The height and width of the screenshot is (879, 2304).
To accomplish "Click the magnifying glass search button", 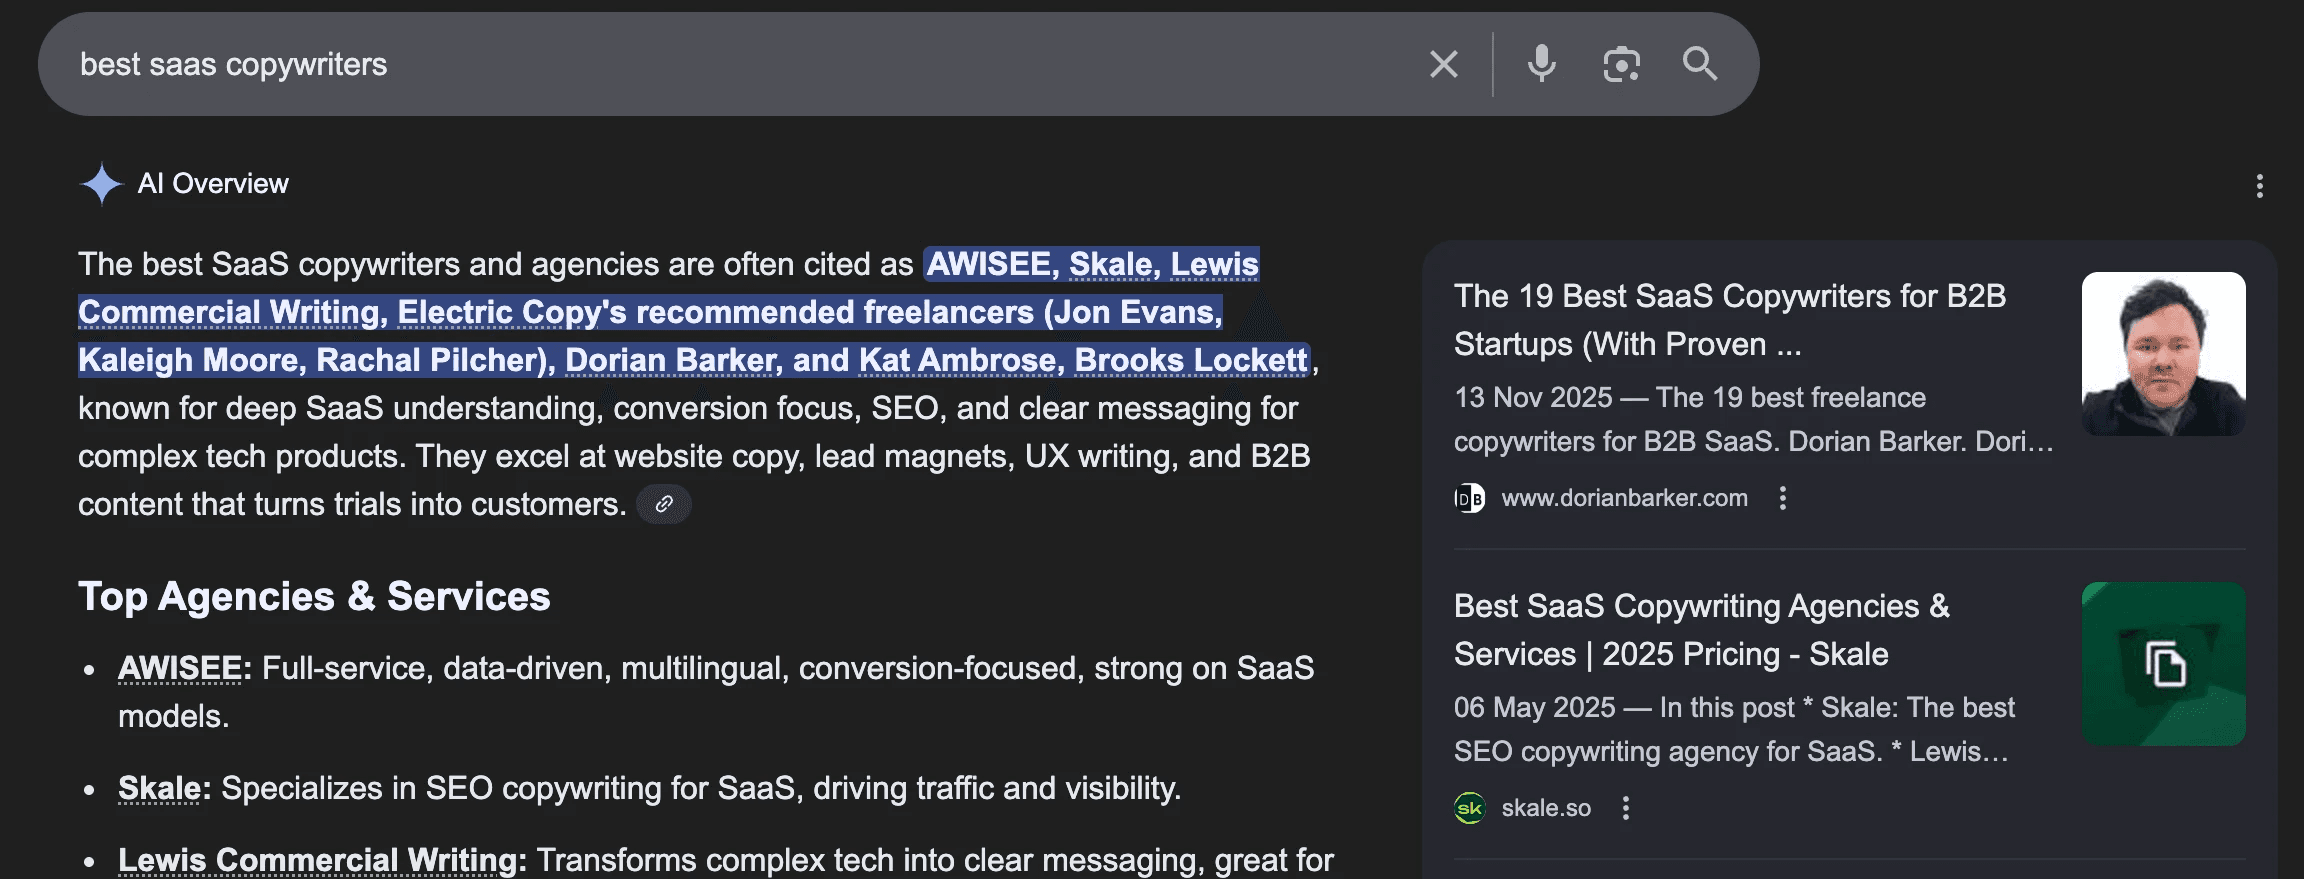I will [1699, 64].
